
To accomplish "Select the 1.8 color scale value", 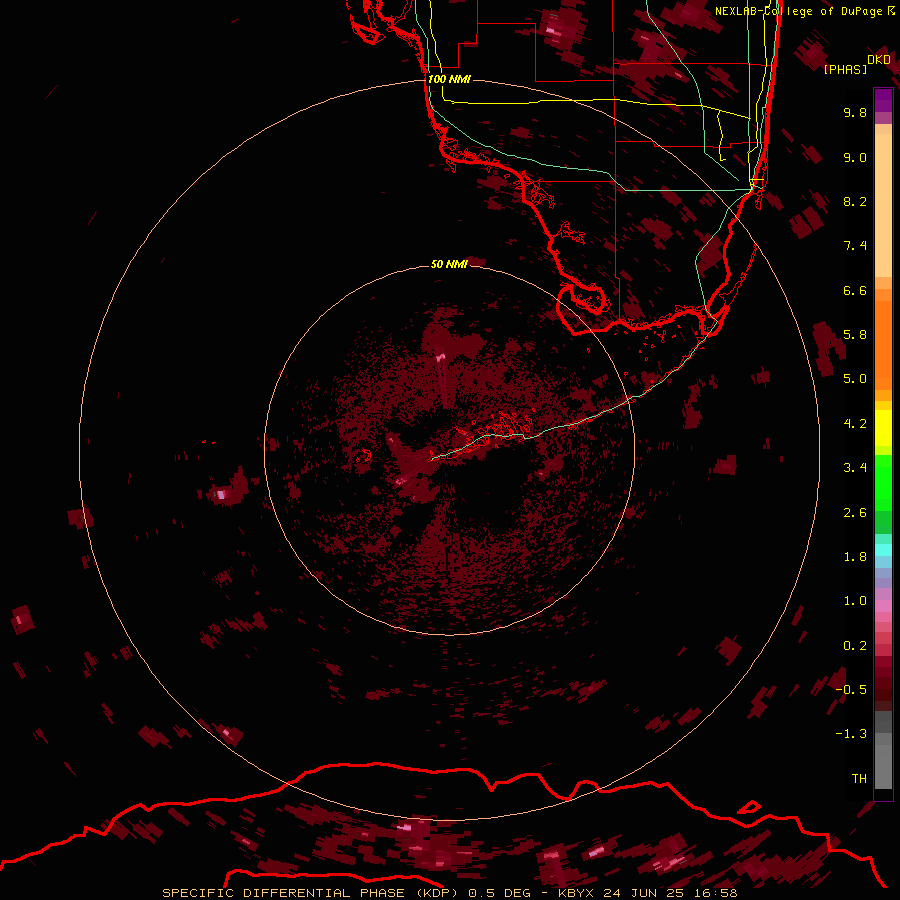I will [855, 557].
